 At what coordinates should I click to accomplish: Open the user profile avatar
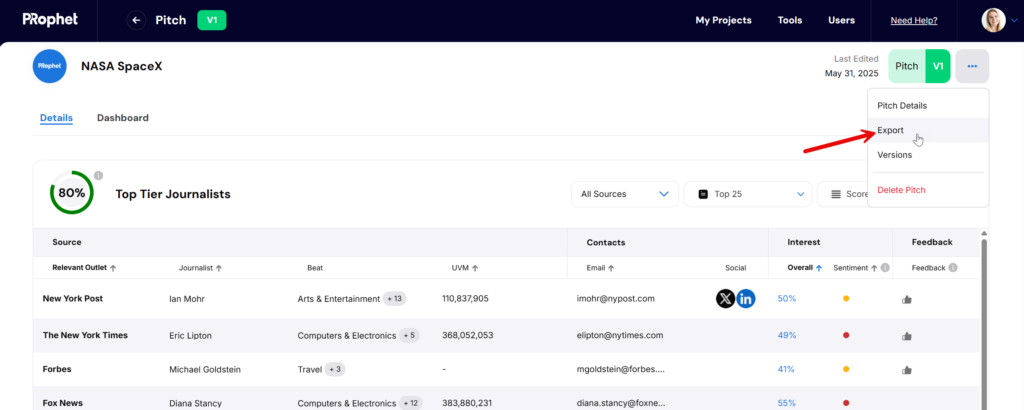pyautogui.click(x=993, y=20)
